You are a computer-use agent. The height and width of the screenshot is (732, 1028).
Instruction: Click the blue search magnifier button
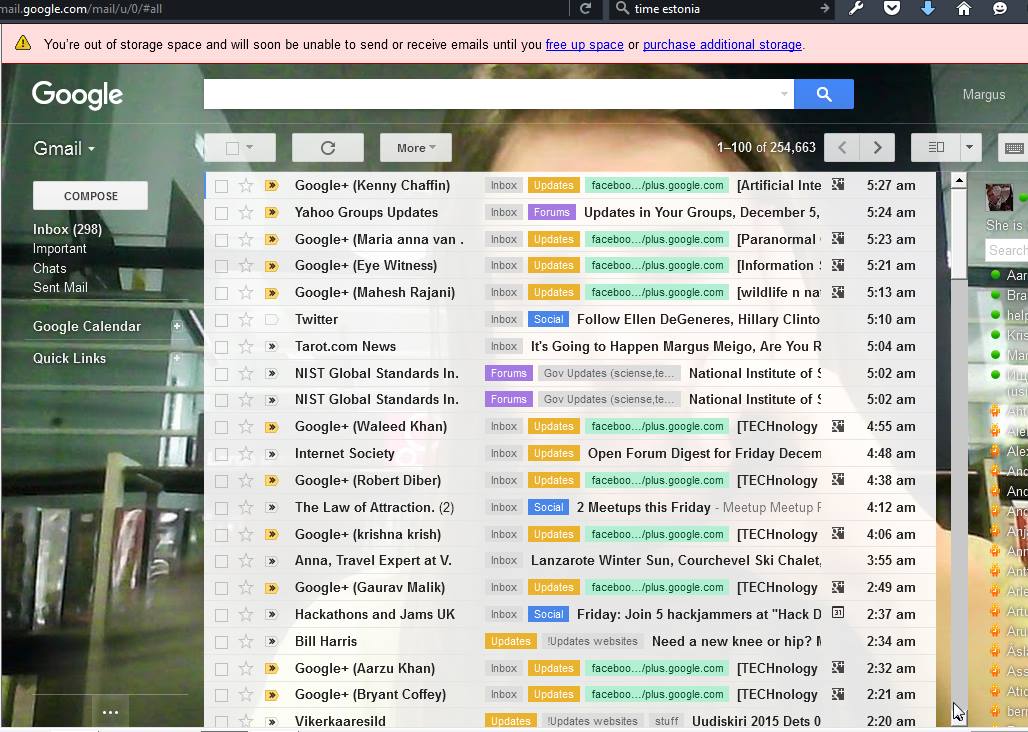coord(823,94)
